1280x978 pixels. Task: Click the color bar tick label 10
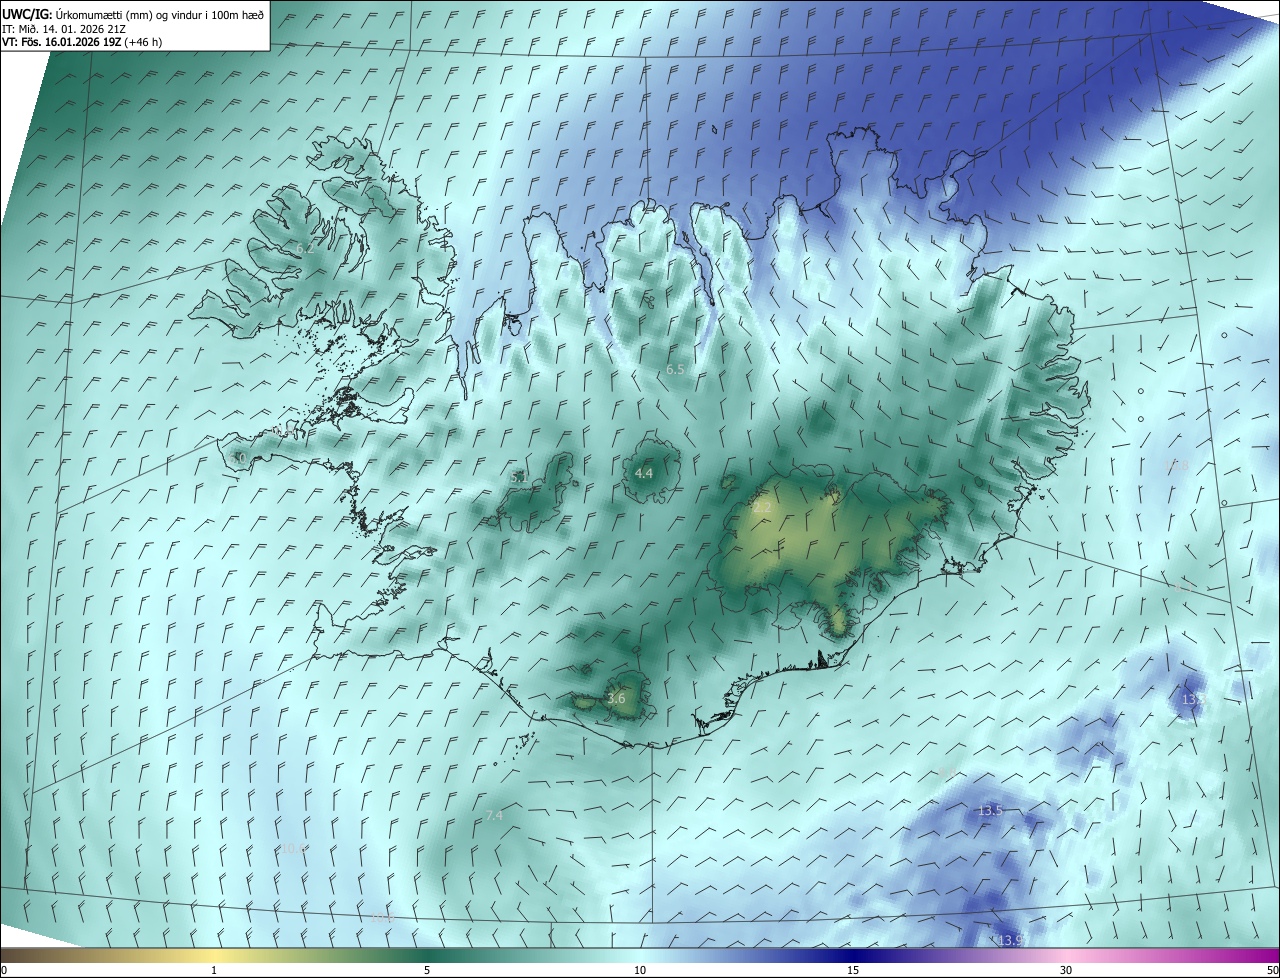pyautogui.click(x=640, y=970)
